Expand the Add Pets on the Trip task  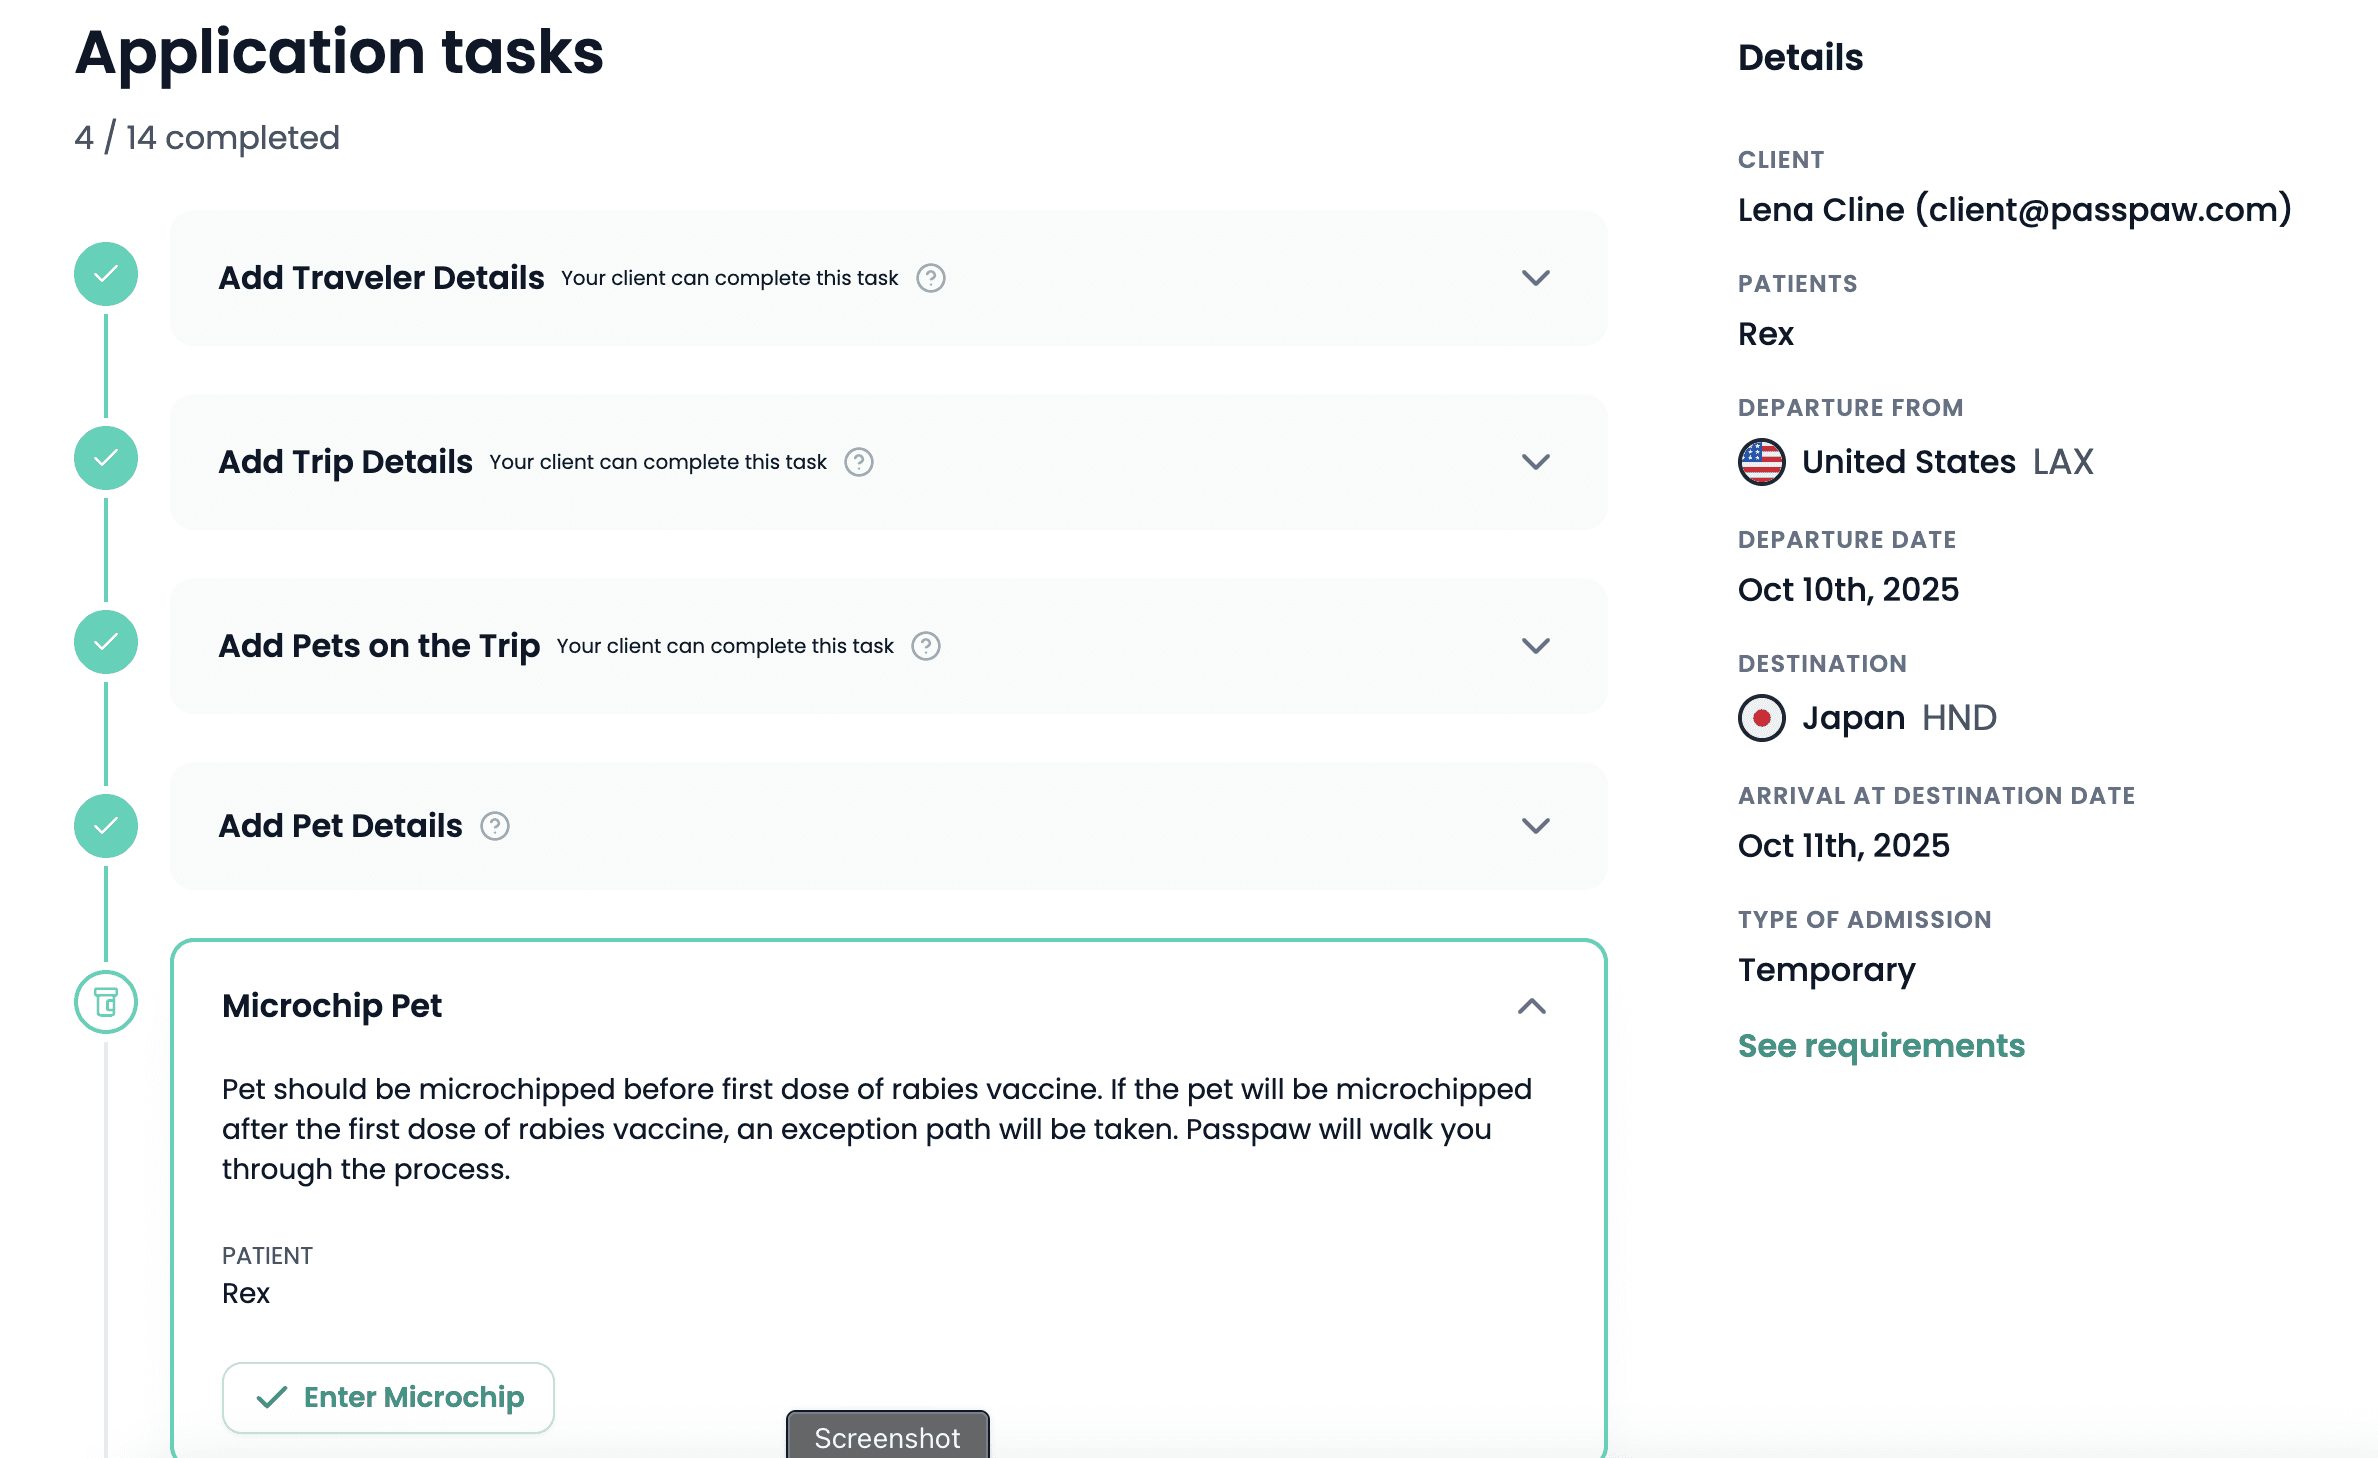1536,646
